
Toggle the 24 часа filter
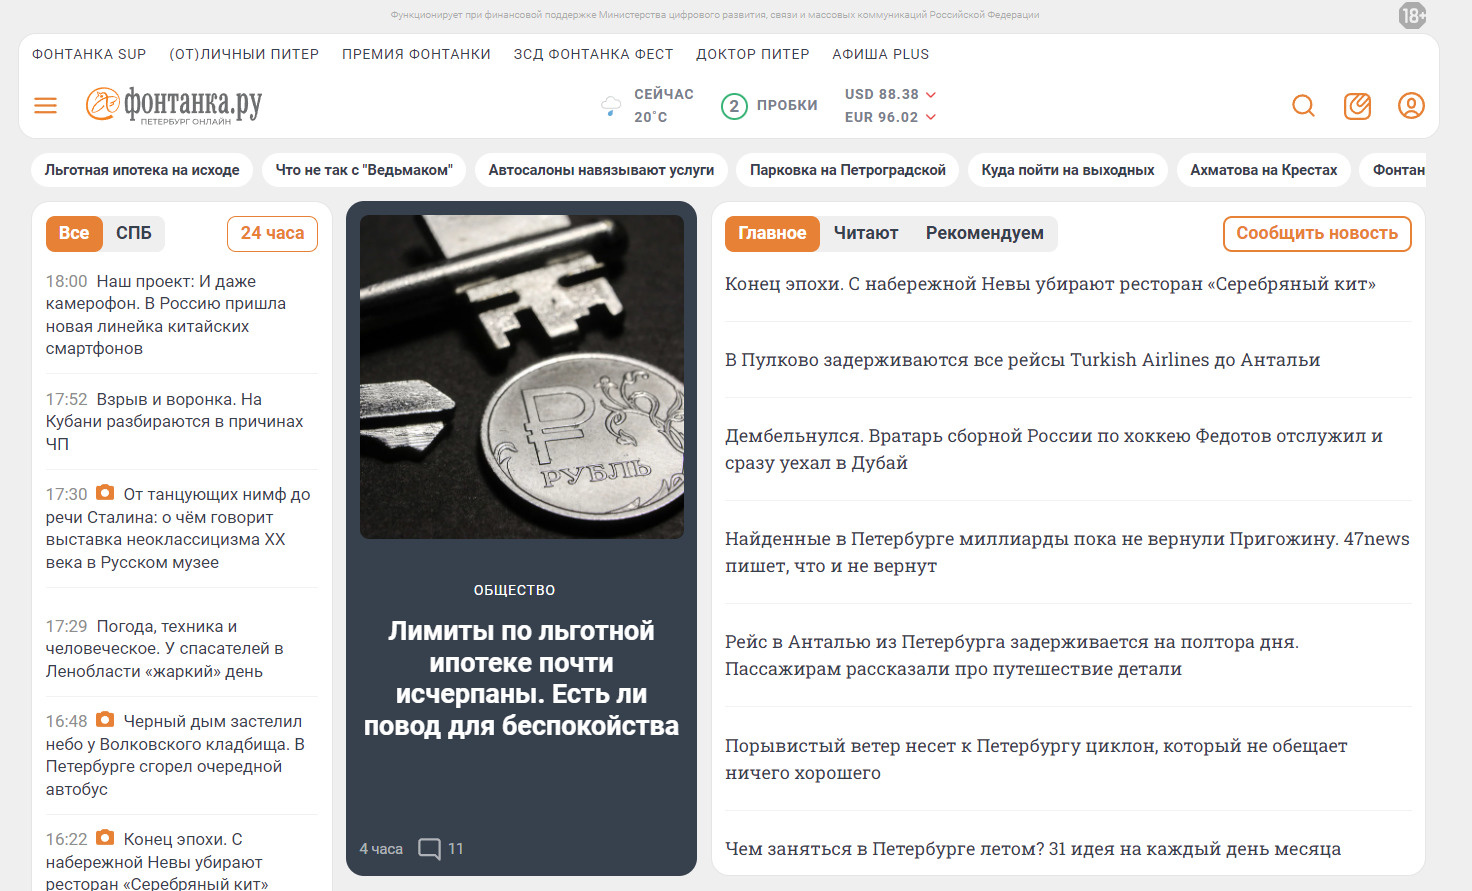272,233
